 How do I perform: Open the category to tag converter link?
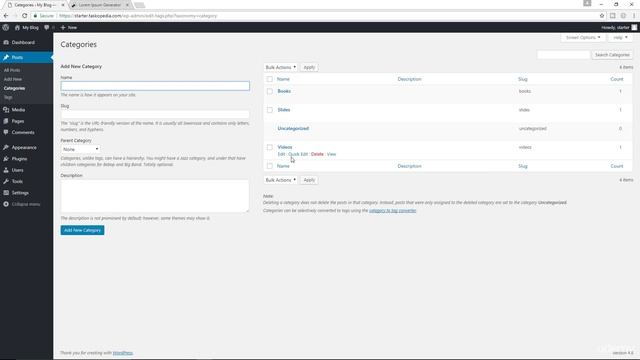coord(393,211)
